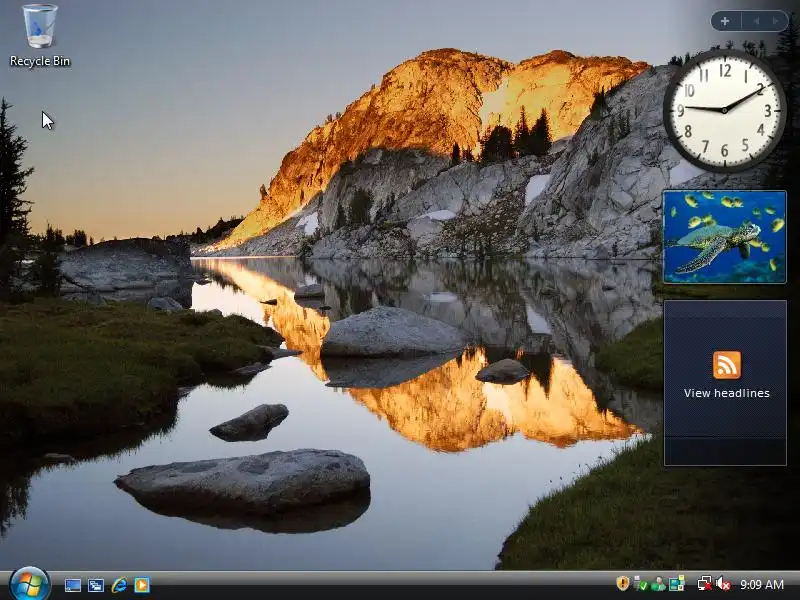Click the sea turtle Slide Show gadget
Image resolution: width=800 pixels, height=600 pixels.
coord(724,237)
